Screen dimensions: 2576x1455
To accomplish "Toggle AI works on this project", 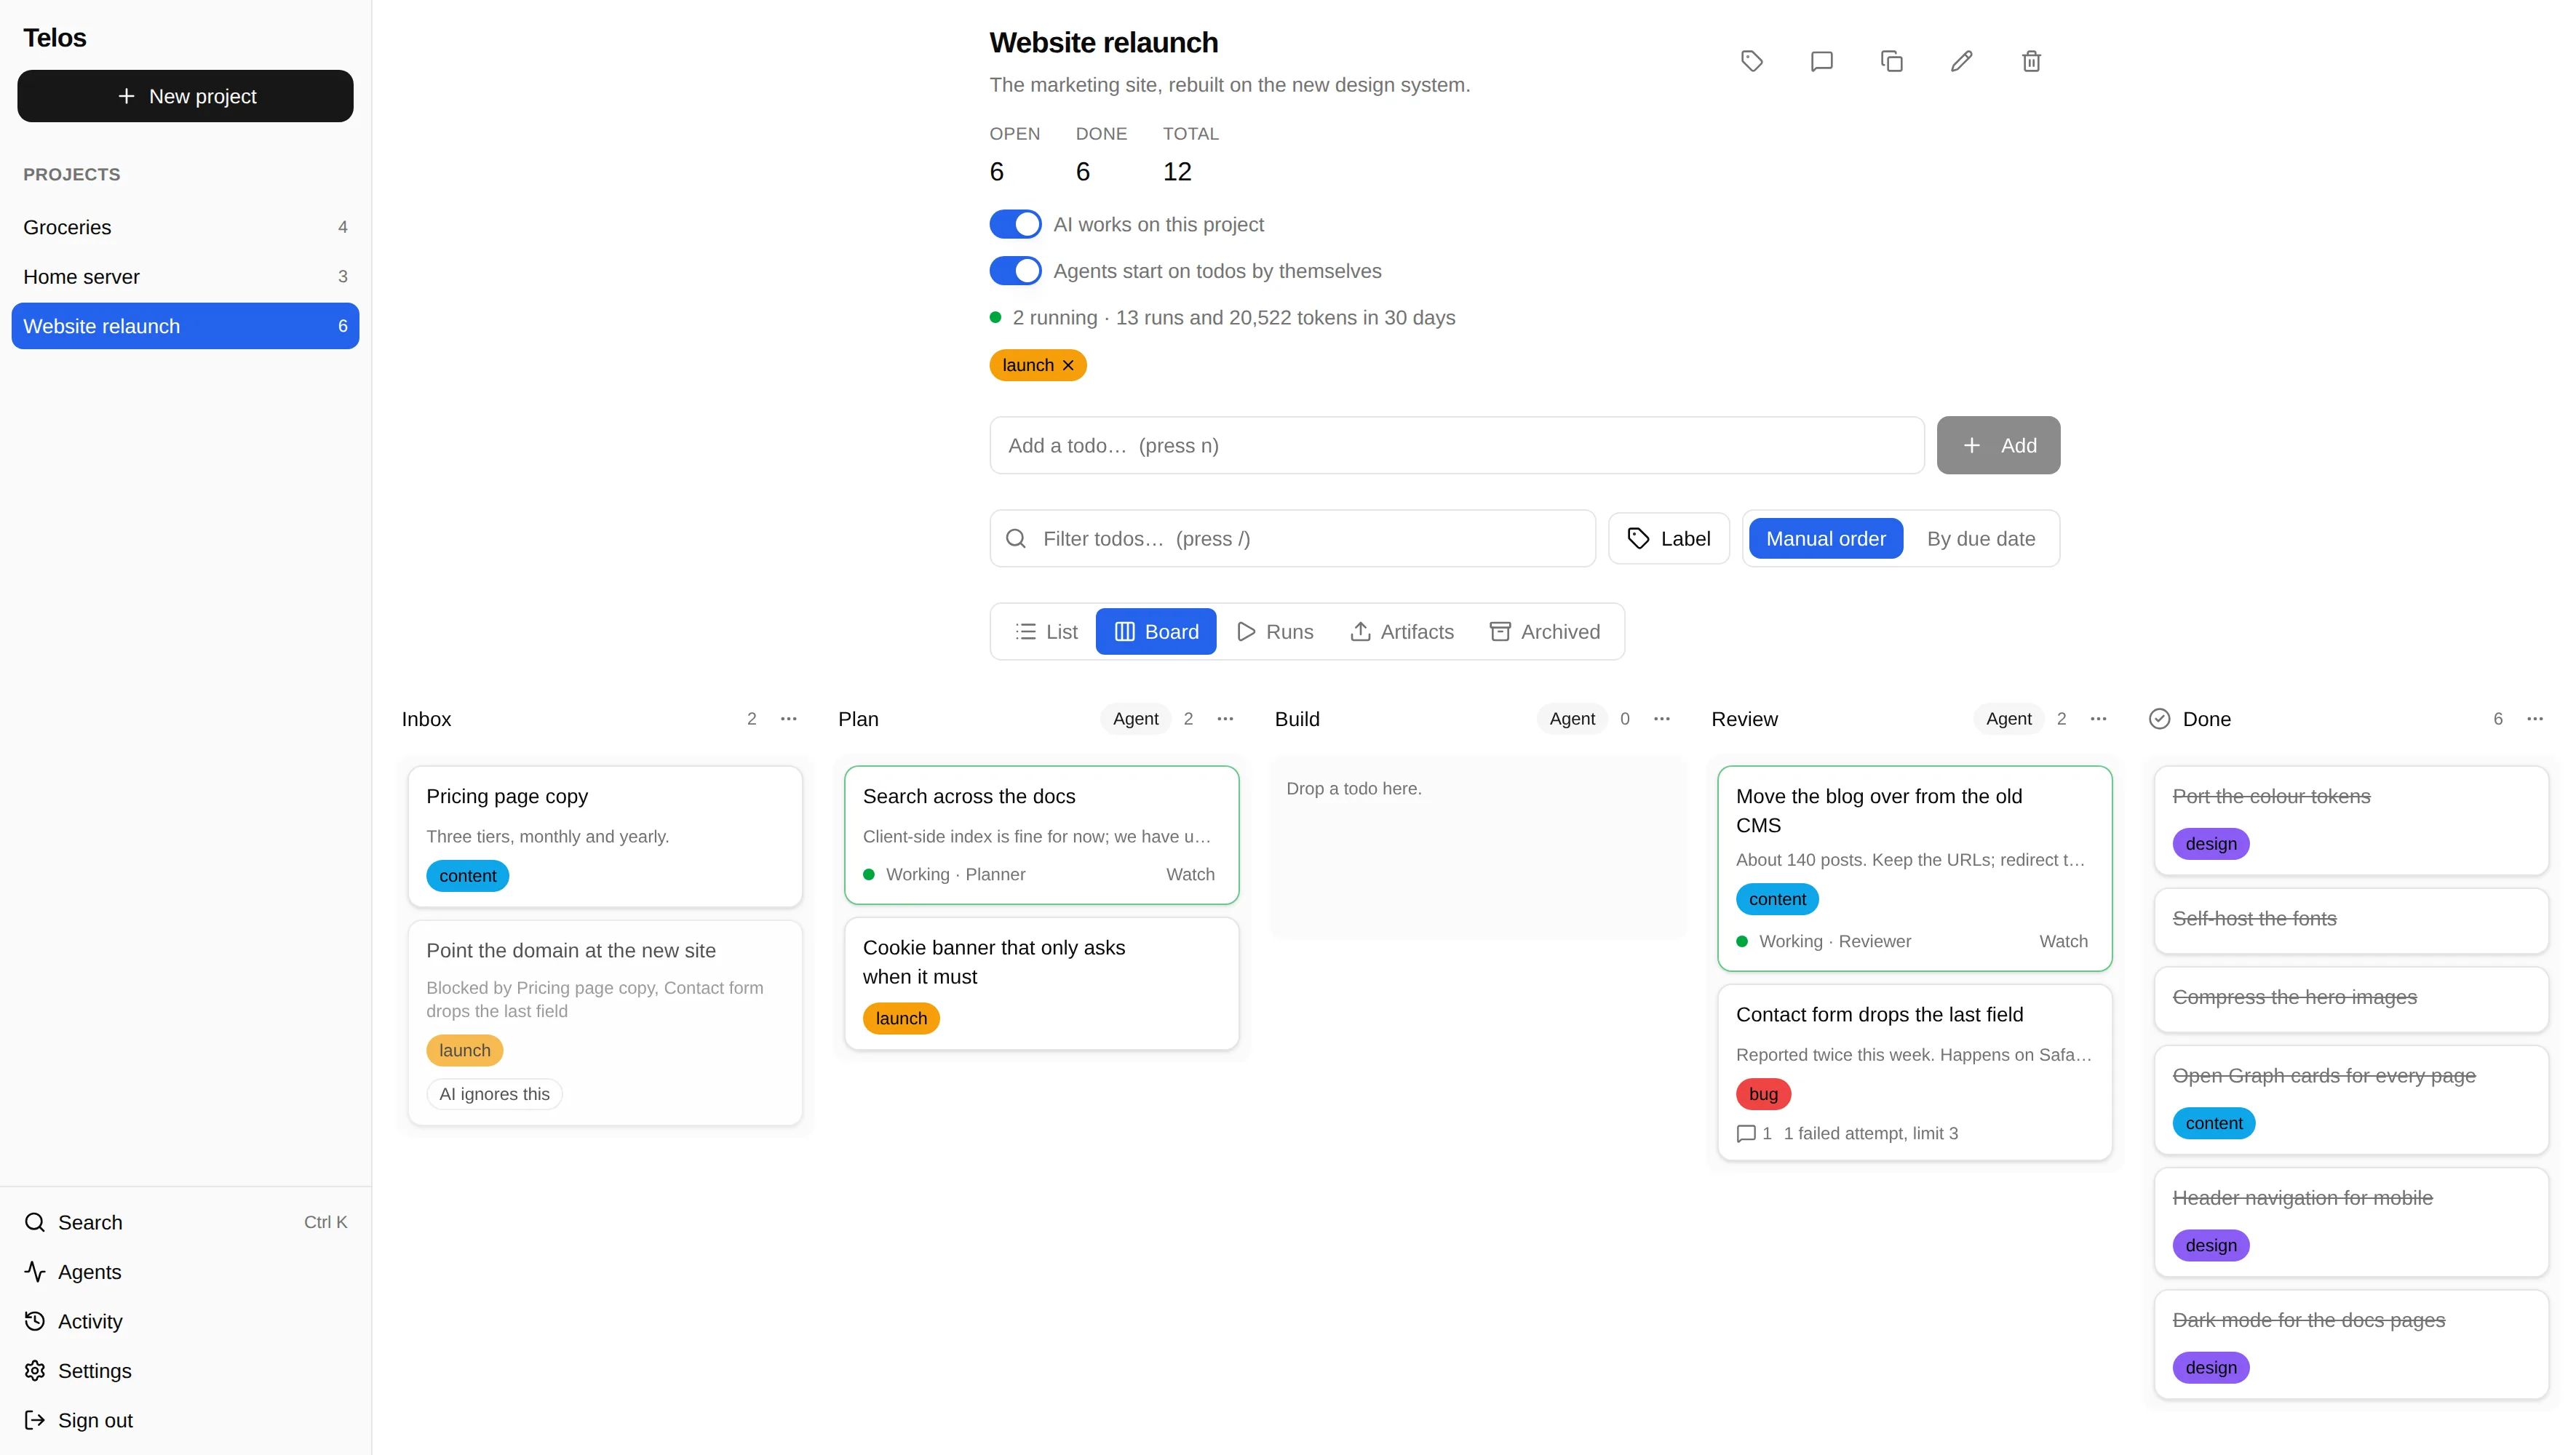I will pos(1015,224).
